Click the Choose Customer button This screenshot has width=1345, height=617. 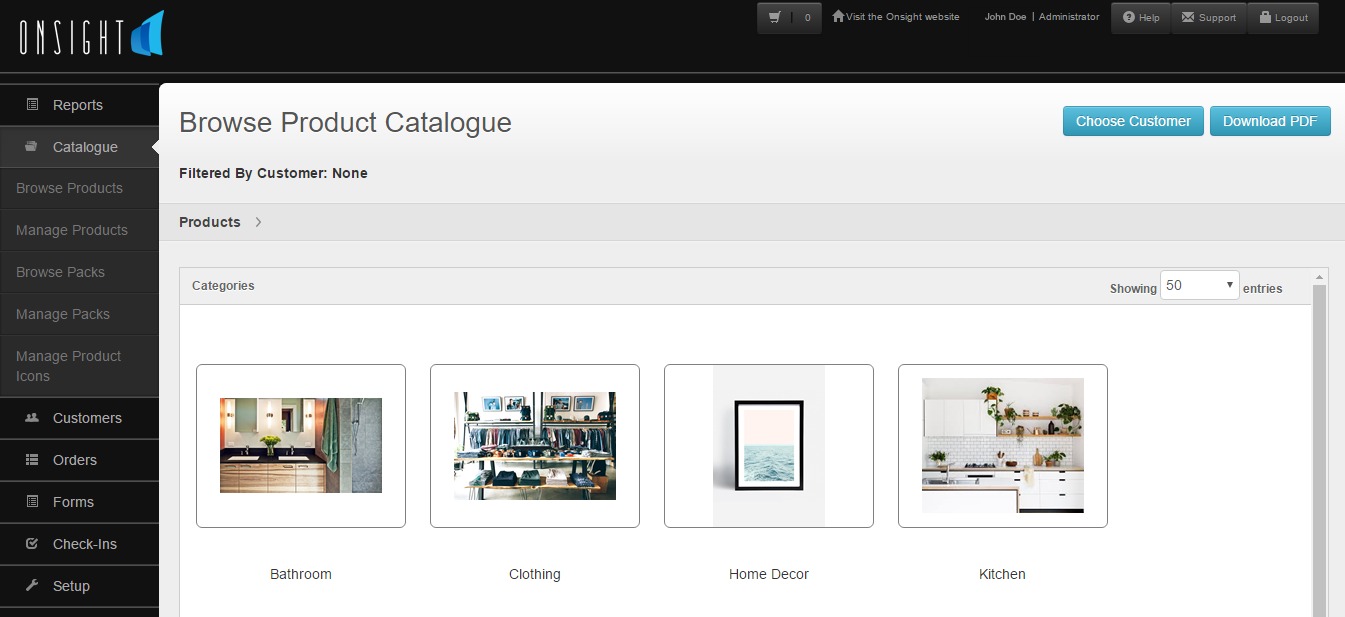pos(1133,120)
